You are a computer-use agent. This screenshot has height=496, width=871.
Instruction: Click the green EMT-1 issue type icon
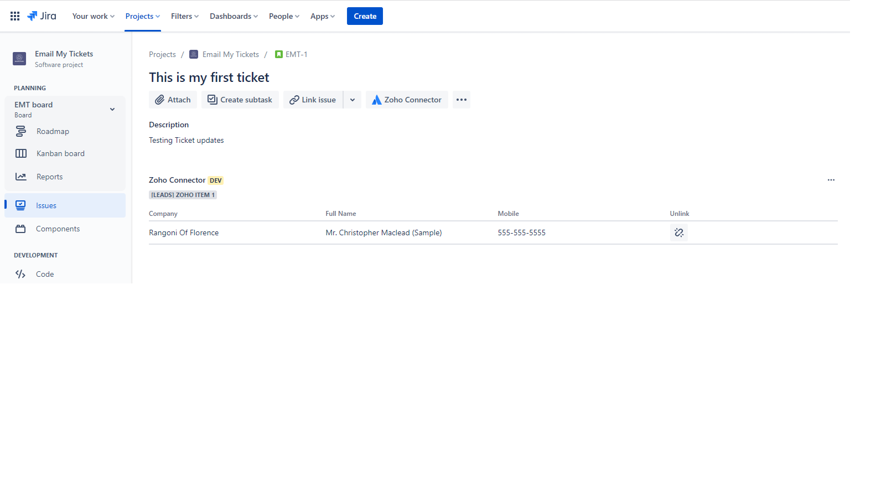(279, 54)
